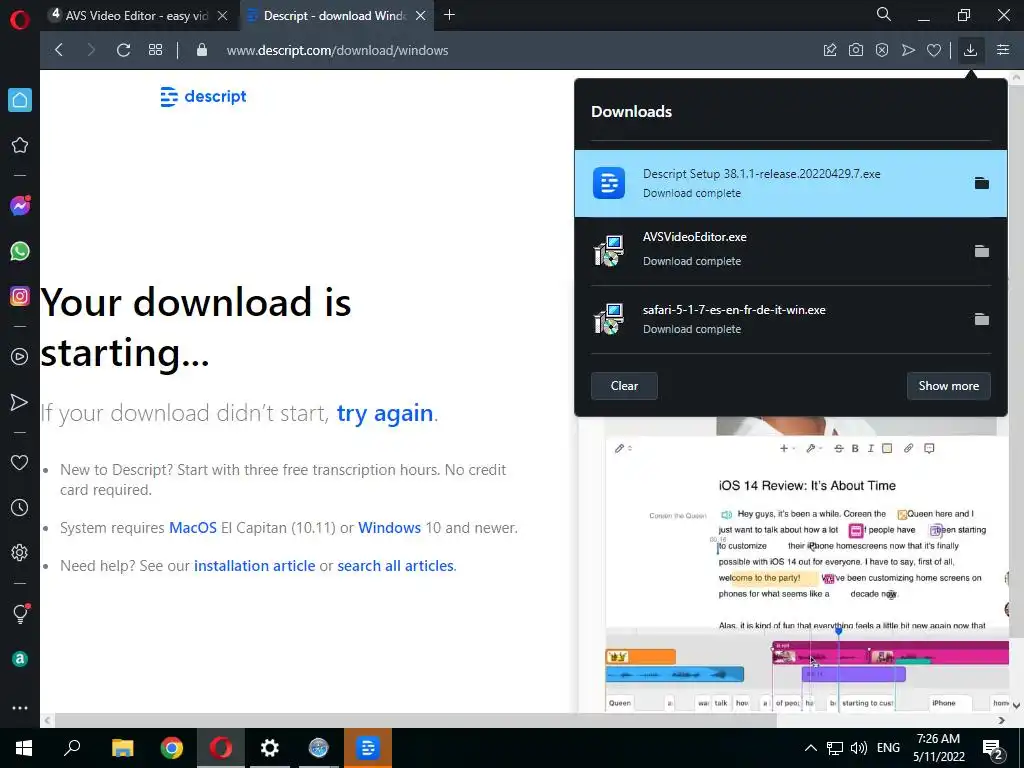Show hidden tray icons chevron

(x=810, y=748)
